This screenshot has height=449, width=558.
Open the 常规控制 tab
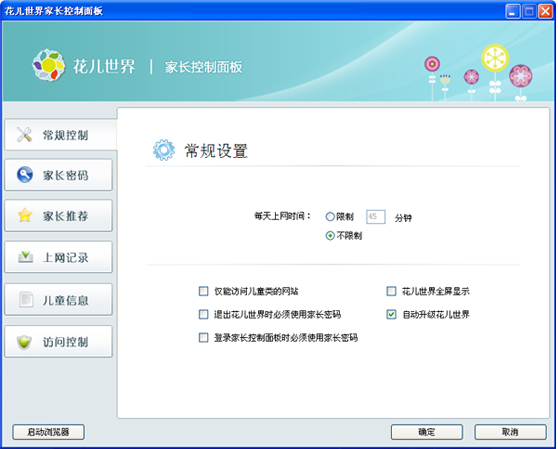[61, 135]
